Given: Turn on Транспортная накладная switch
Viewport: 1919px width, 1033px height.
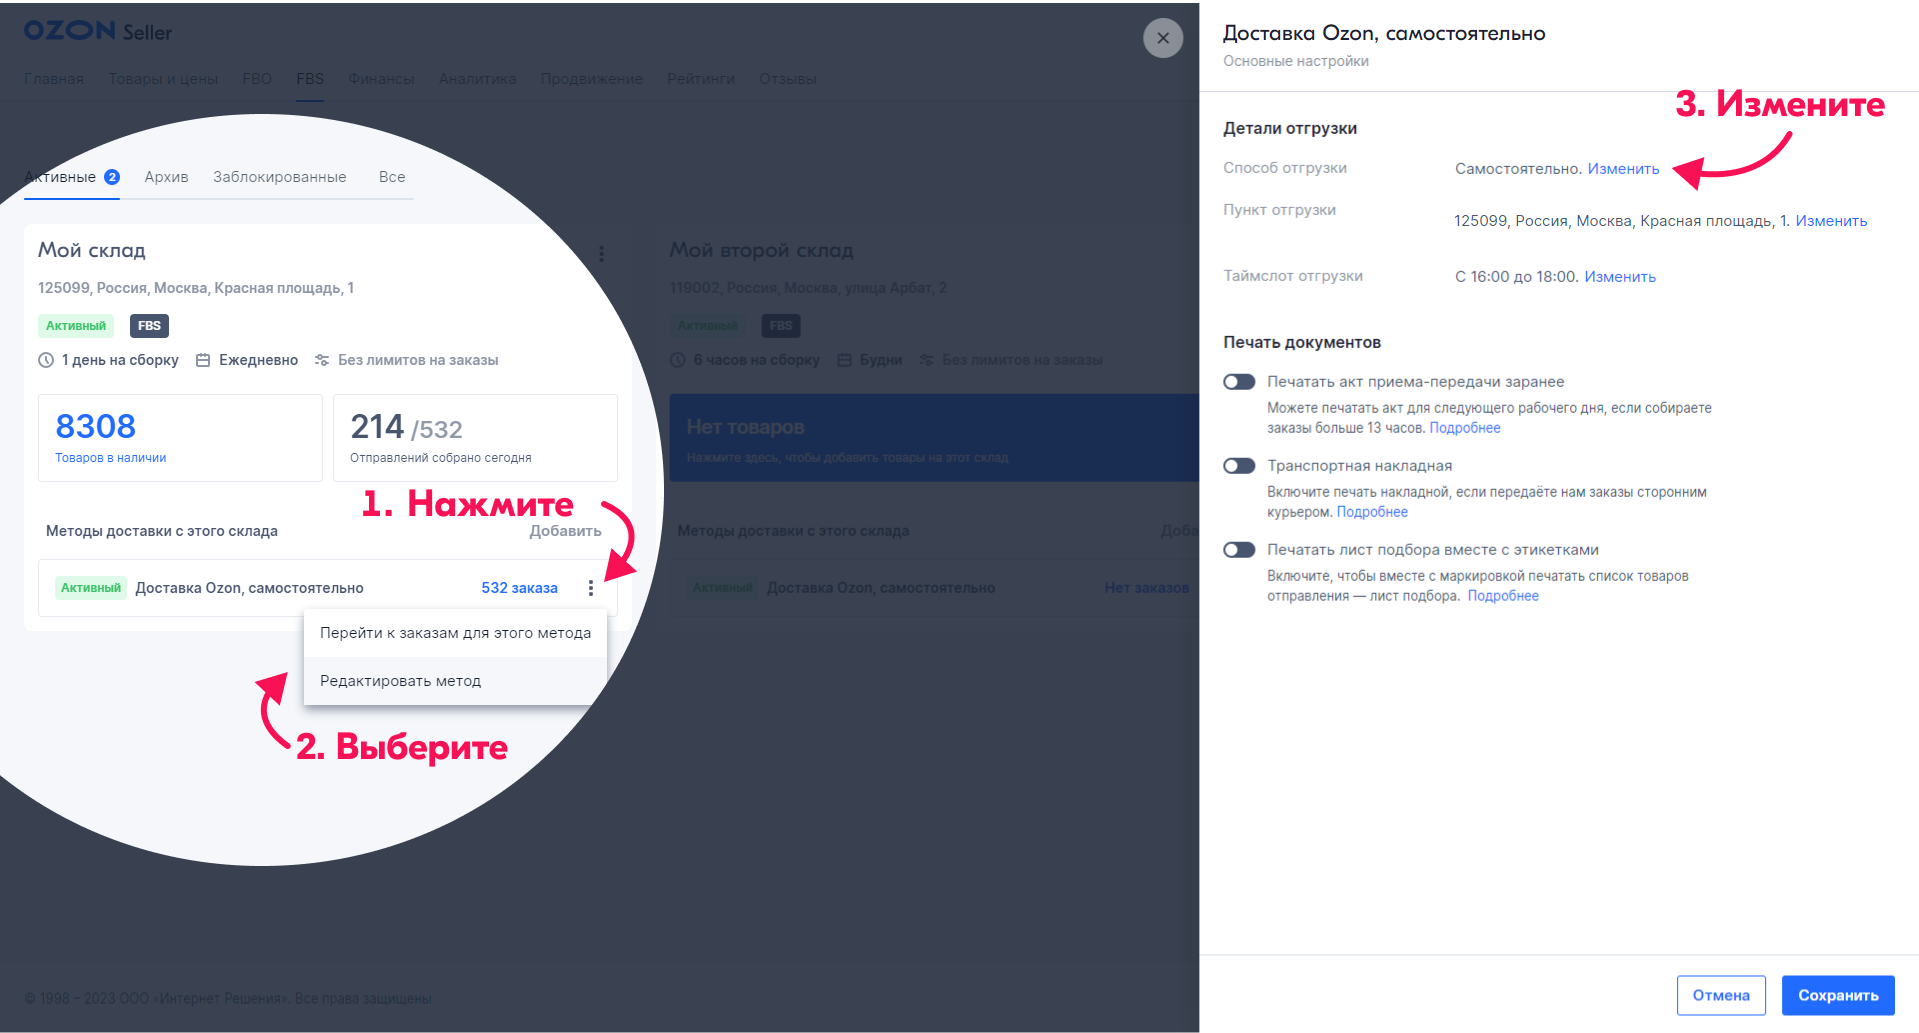Looking at the screenshot, I should click(x=1239, y=466).
